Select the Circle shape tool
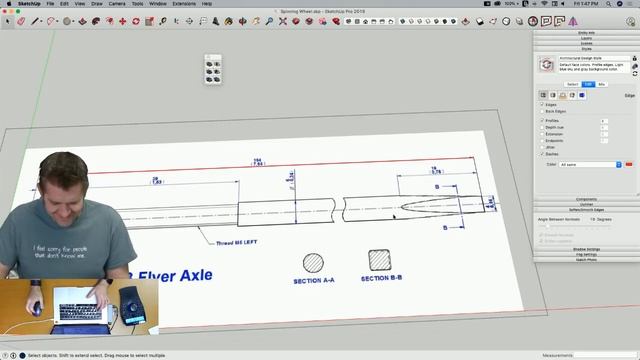Image resolution: width=640 pixels, height=360 pixels. pyautogui.click(x=67, y=21)
